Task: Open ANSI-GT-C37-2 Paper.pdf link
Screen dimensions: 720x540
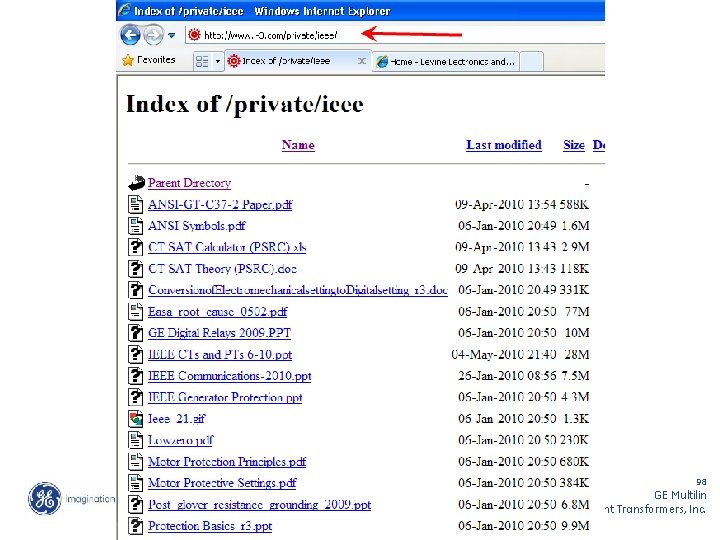Action: point(220,204)
